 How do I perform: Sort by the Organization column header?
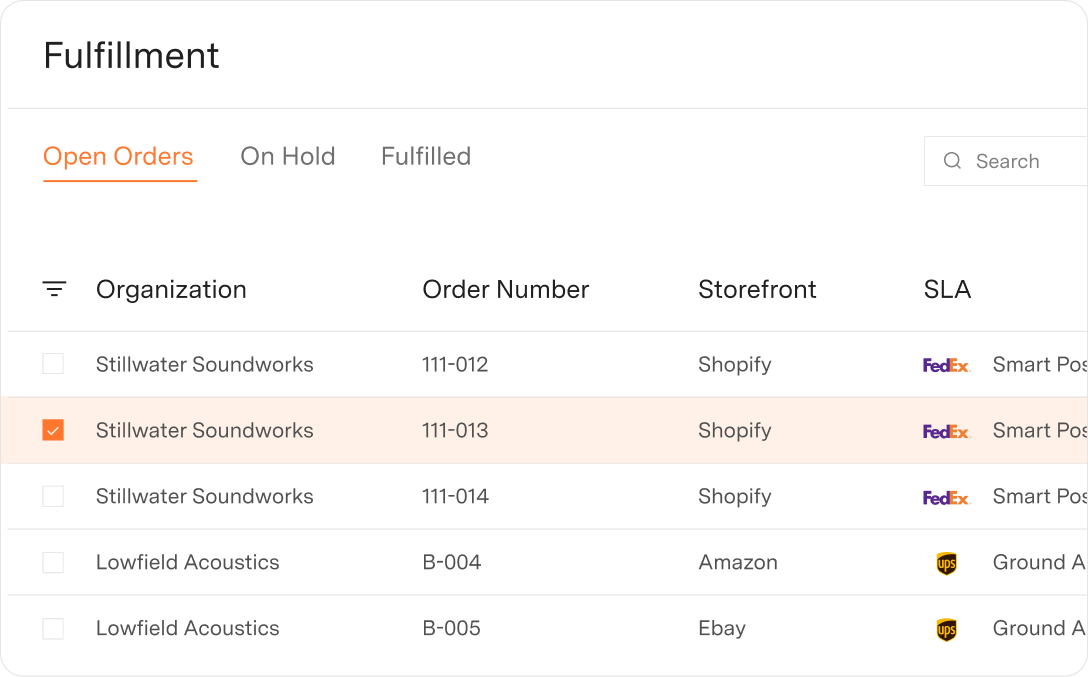click(170, 290)
